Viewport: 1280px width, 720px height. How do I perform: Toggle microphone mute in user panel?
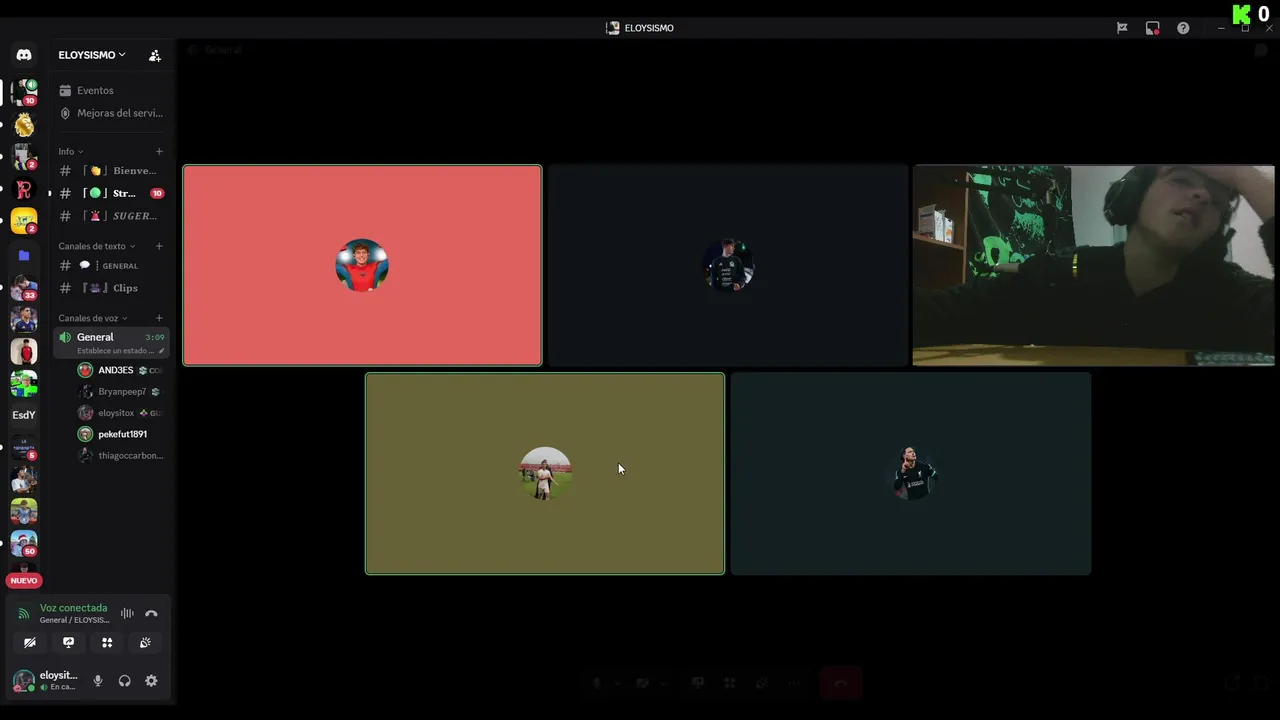tap(98, 681)
